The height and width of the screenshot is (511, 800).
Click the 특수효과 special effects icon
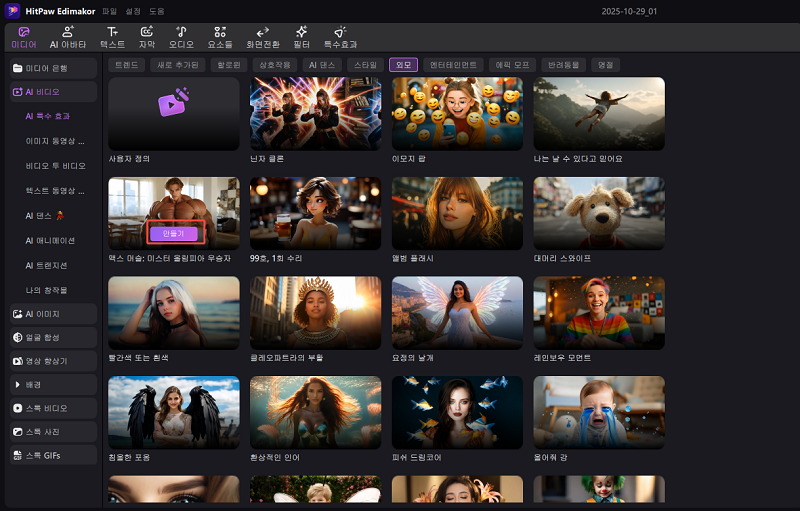(x=340, y=37)
